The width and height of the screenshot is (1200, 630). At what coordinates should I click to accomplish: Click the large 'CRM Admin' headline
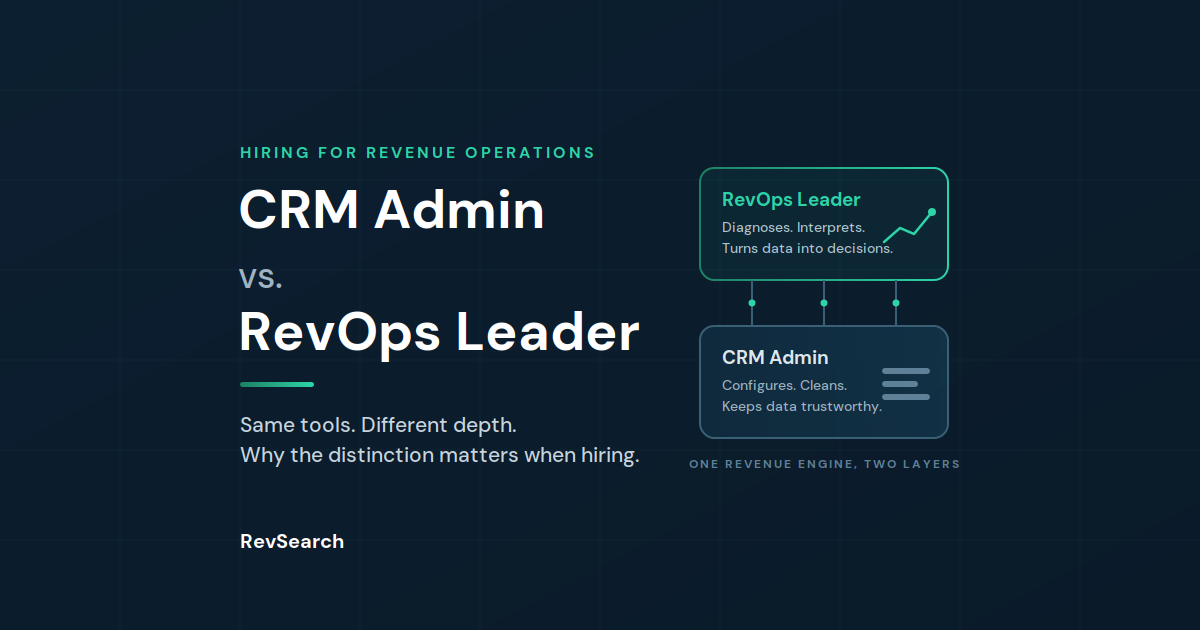(392, 210)
